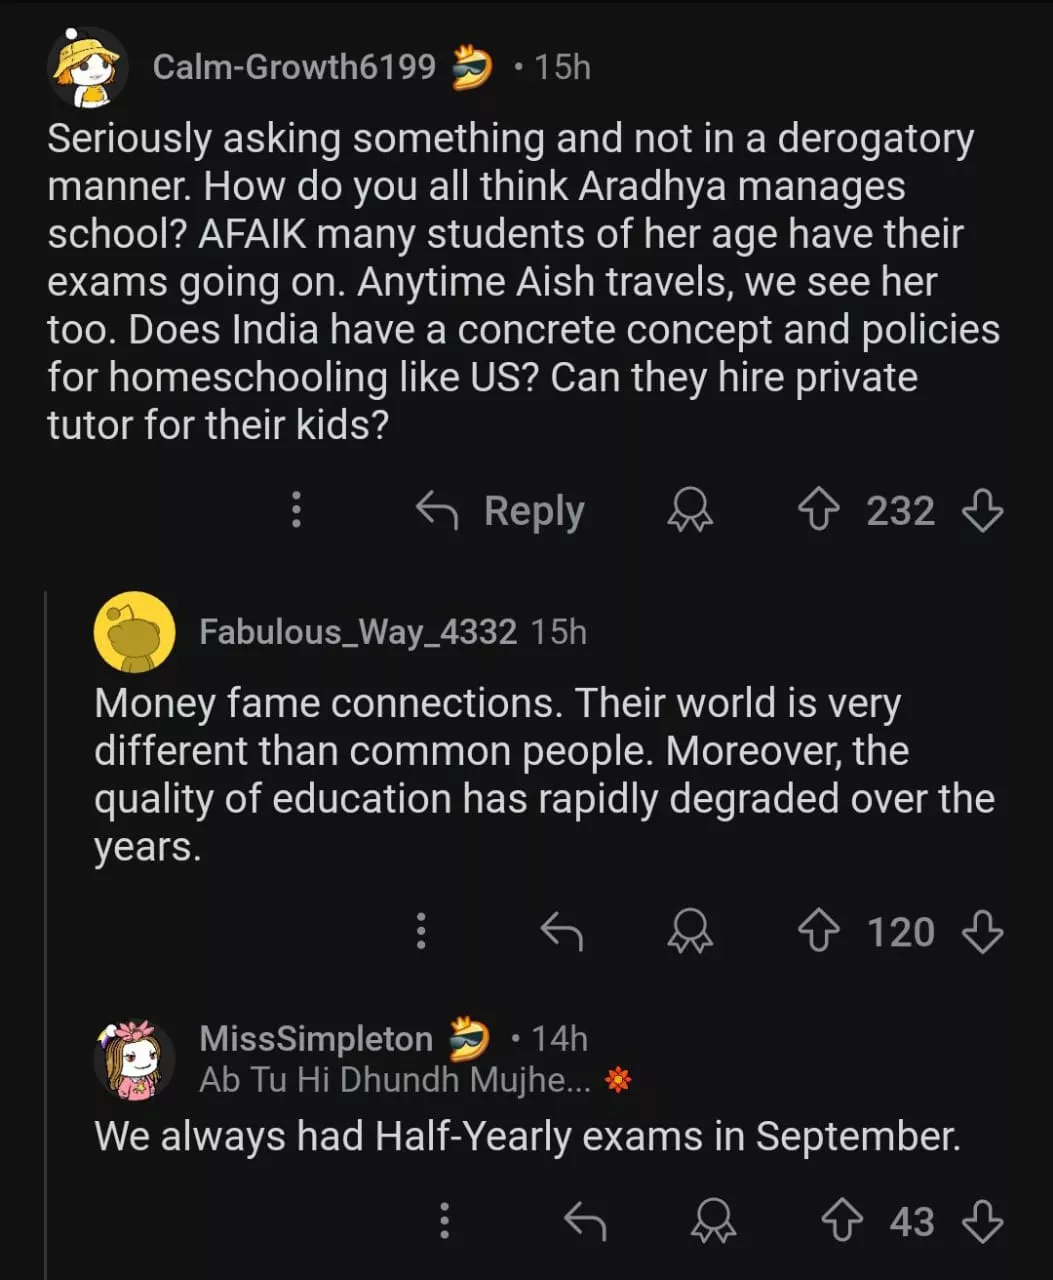Open overflow menu on MissSimpleton's comment
The width and height of the screenshot is (1053, 1280).
tap(445, 1221)
